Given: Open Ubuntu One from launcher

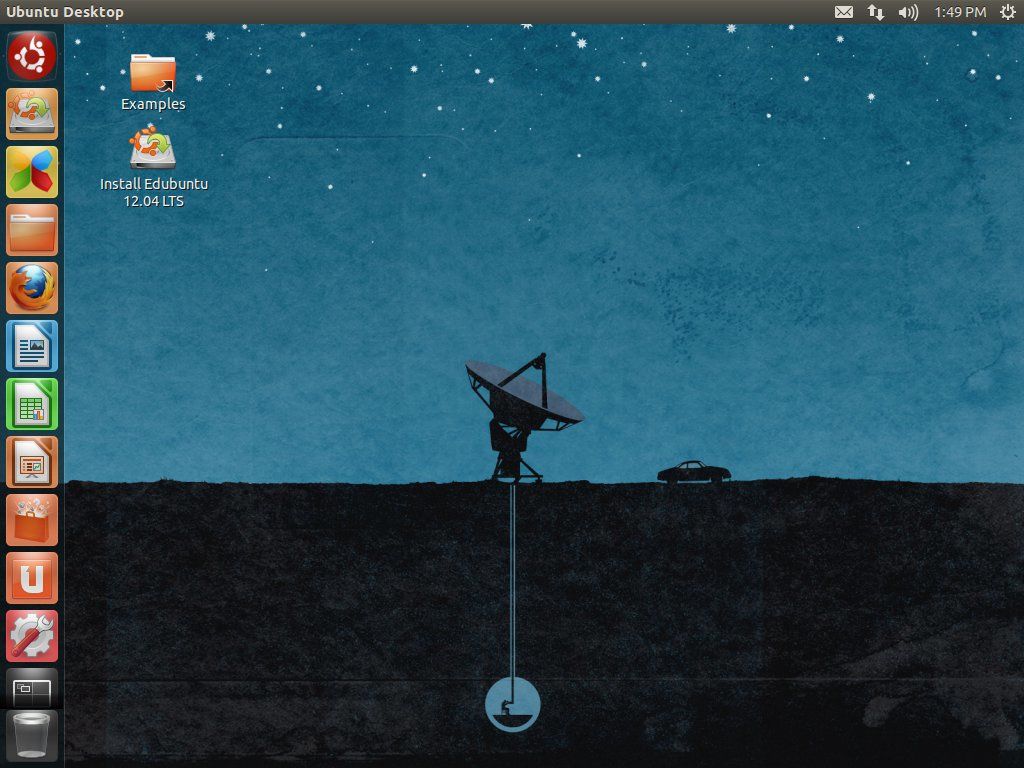Looking at the screenshot, I should click(32, 578).
